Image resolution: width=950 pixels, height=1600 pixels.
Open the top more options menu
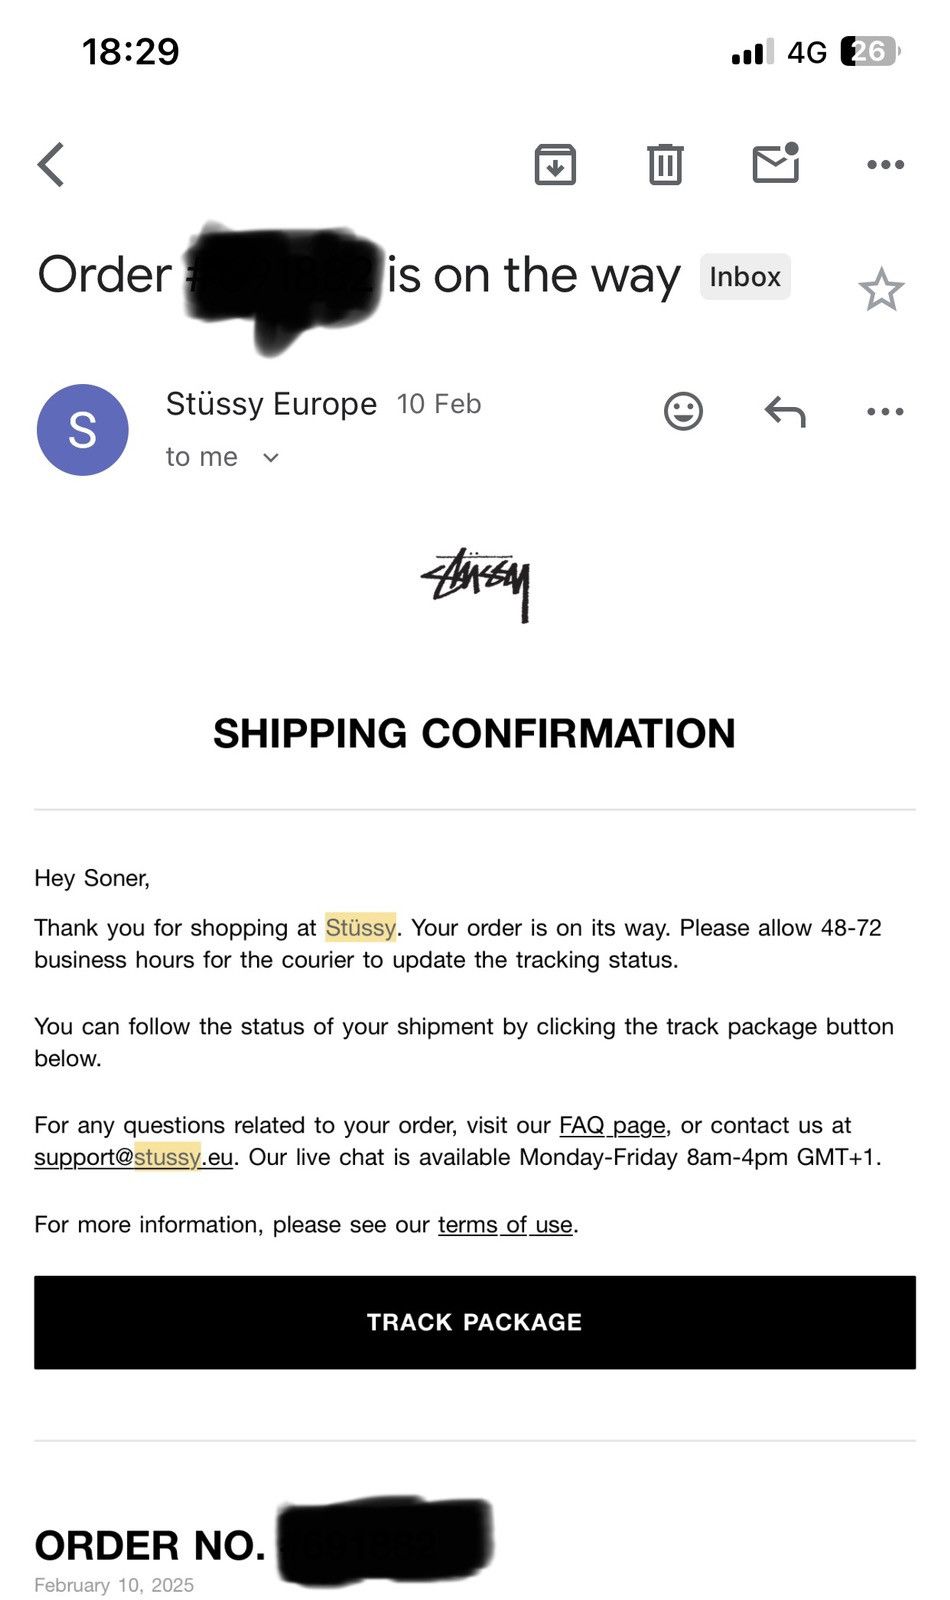point(885,165)
